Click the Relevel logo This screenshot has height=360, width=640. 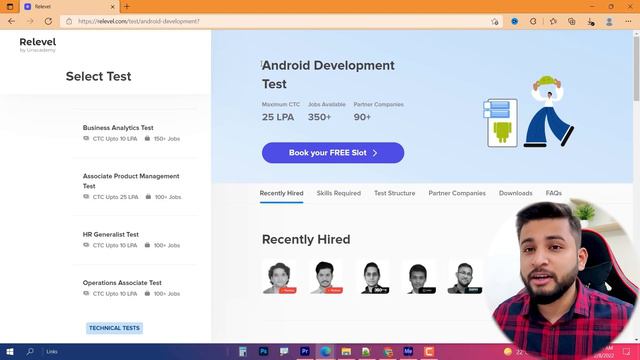coord(38,44)
